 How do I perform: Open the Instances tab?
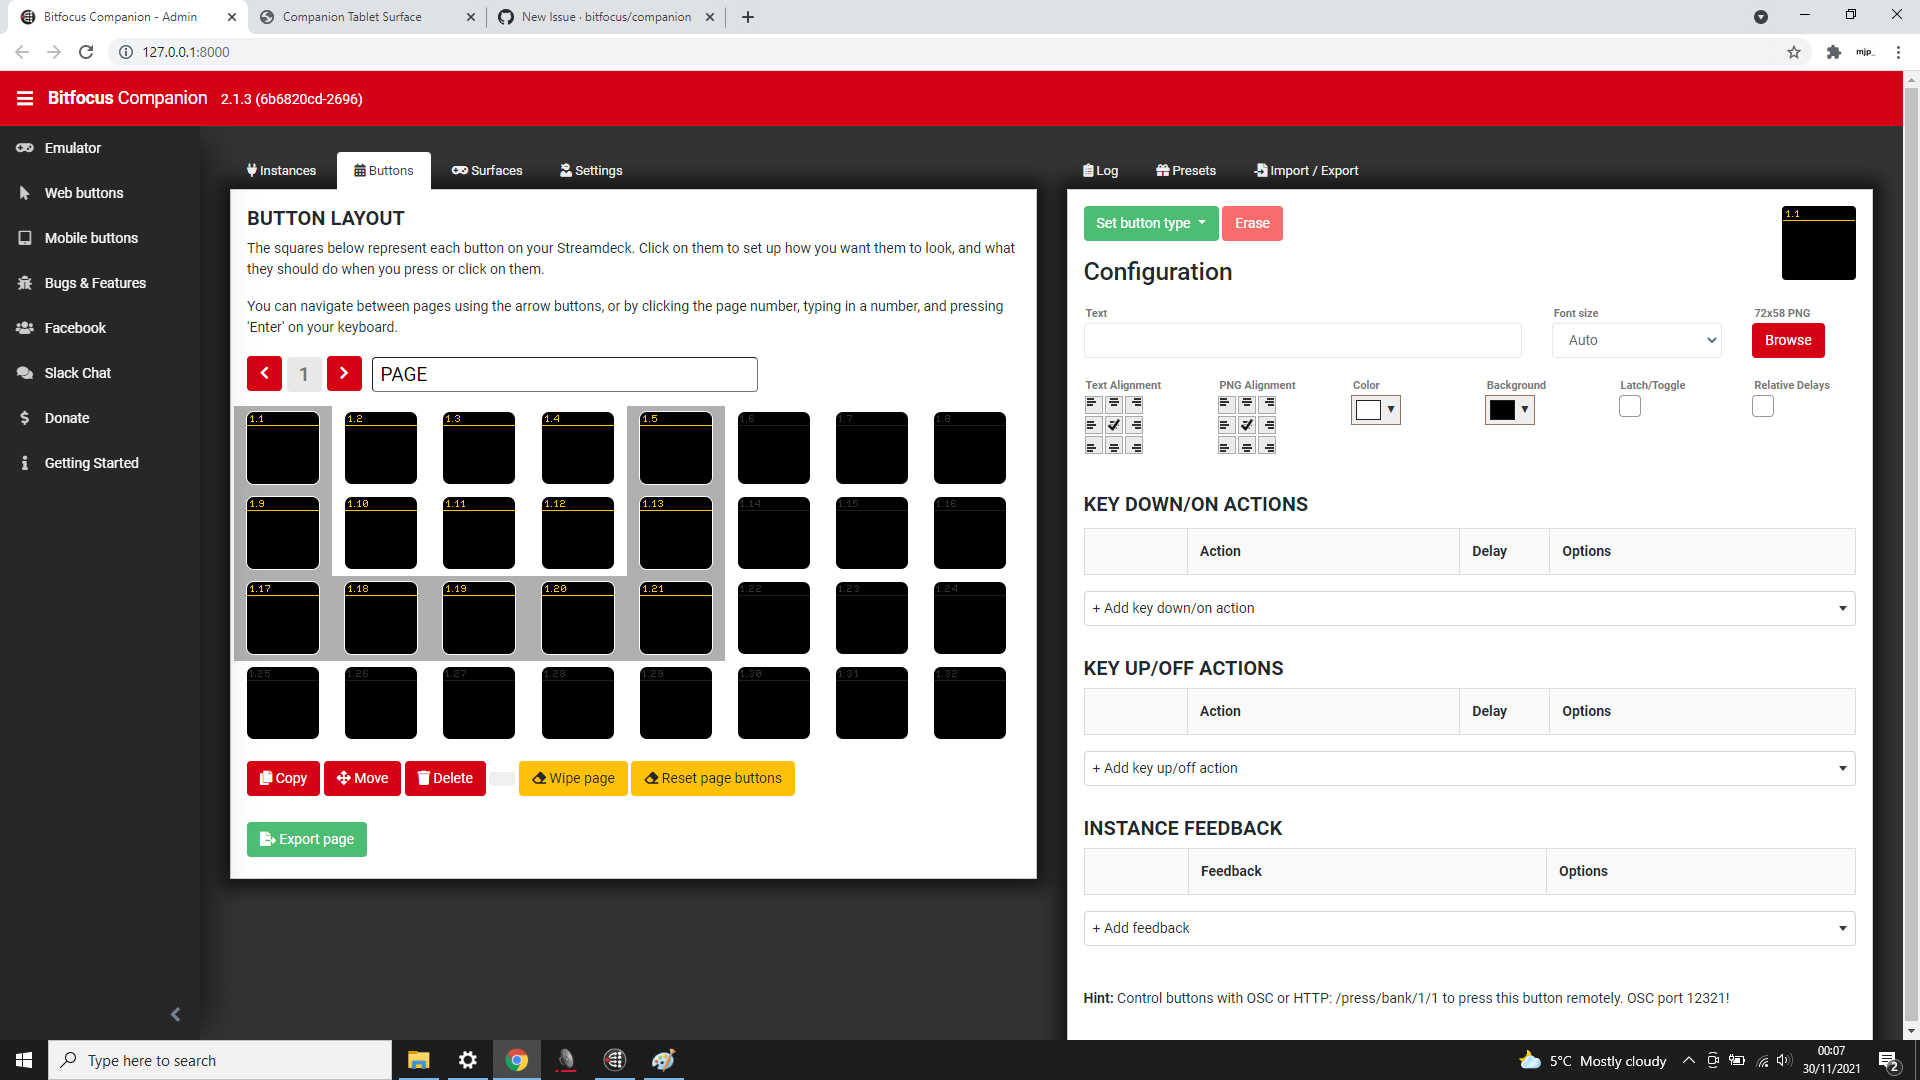(x=281, y=170)
